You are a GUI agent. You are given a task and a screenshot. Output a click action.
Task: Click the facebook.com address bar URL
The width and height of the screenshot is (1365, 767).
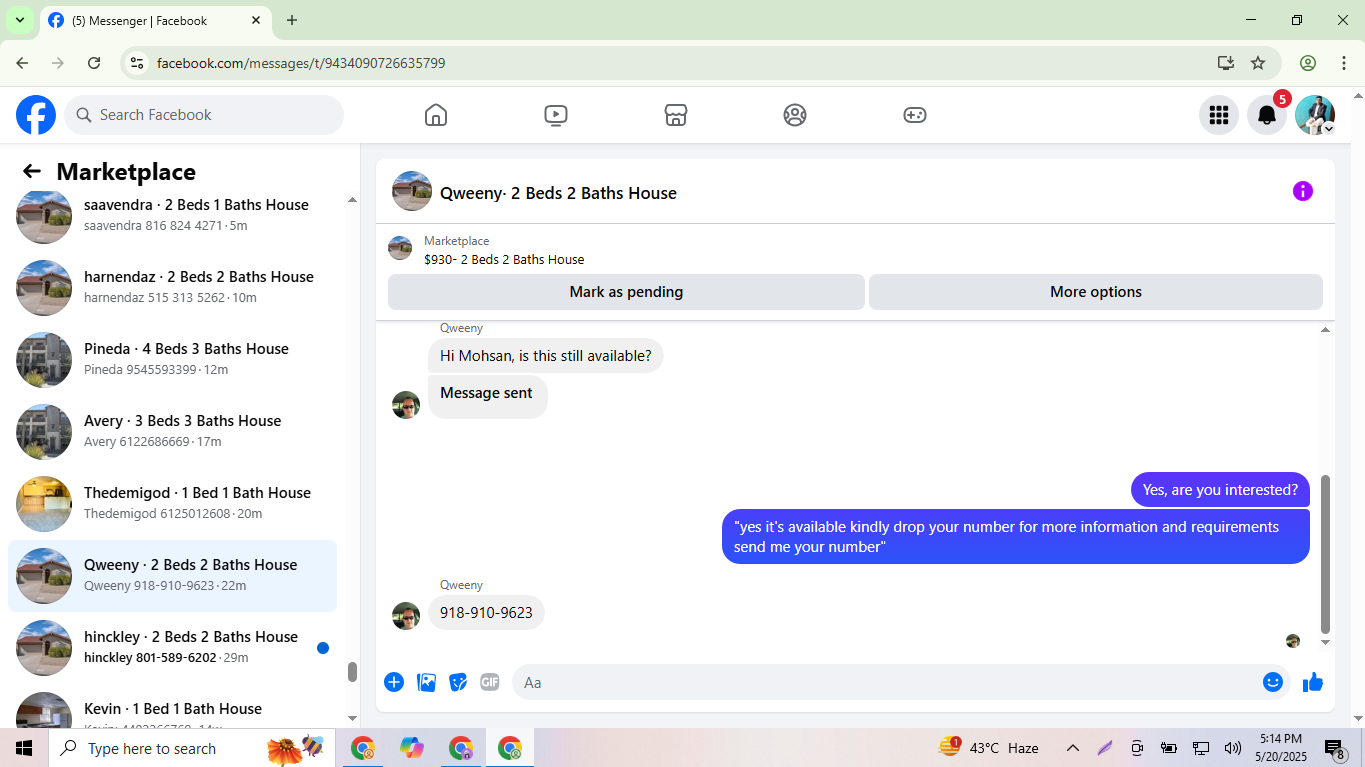click(x=301, y=63)
